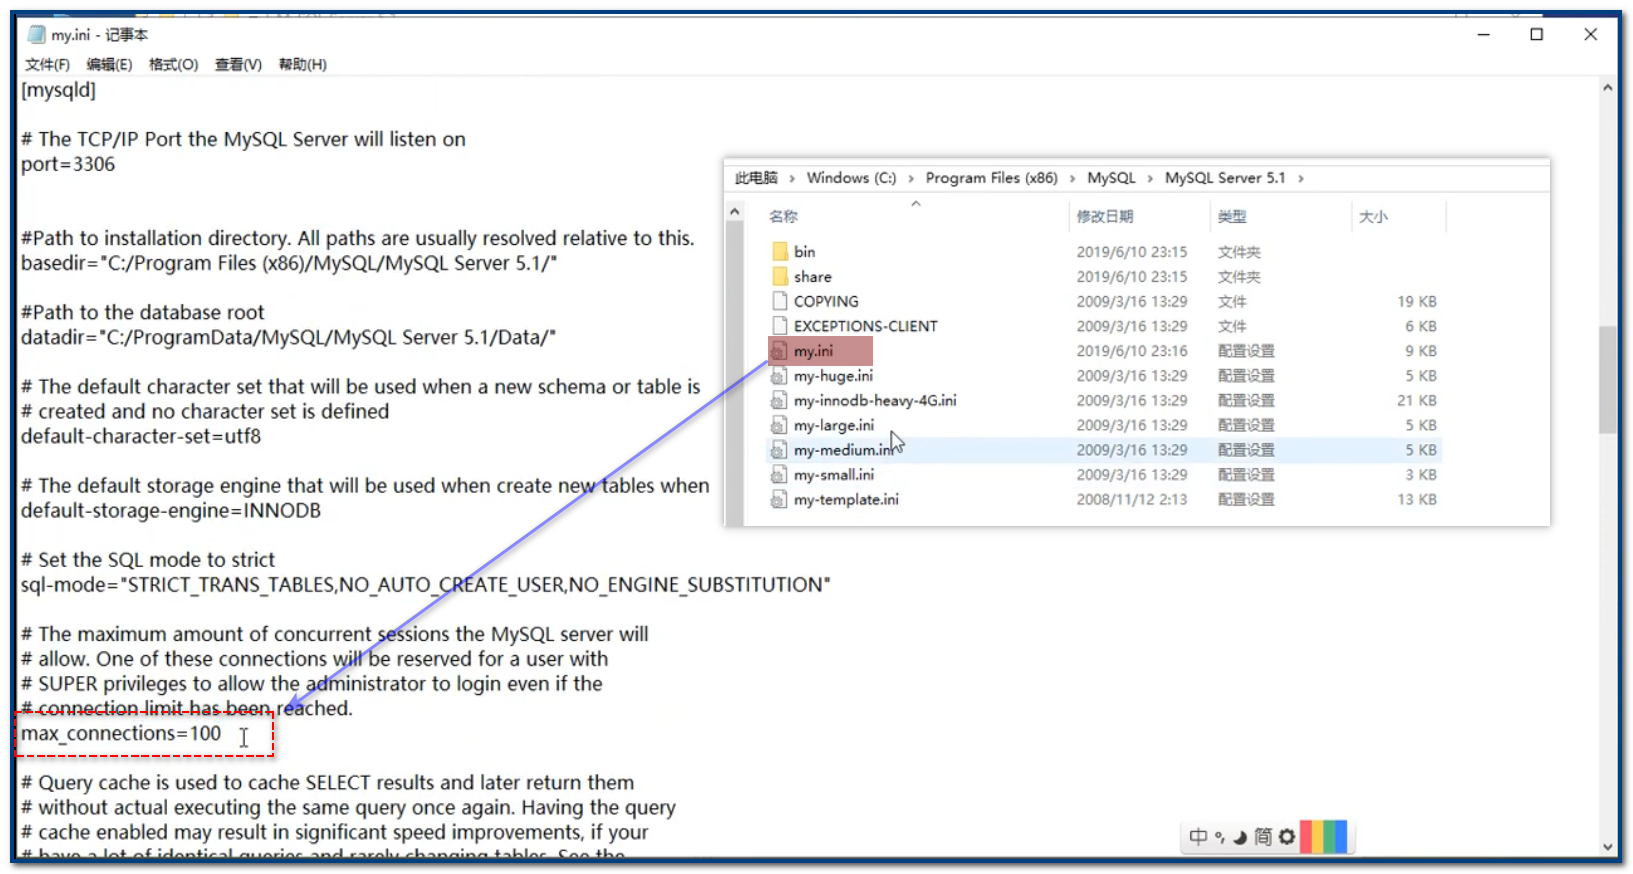Select the MySQL Server 5.1 breadcrumb segment
1633x874 pixels.
point(1225,178)
